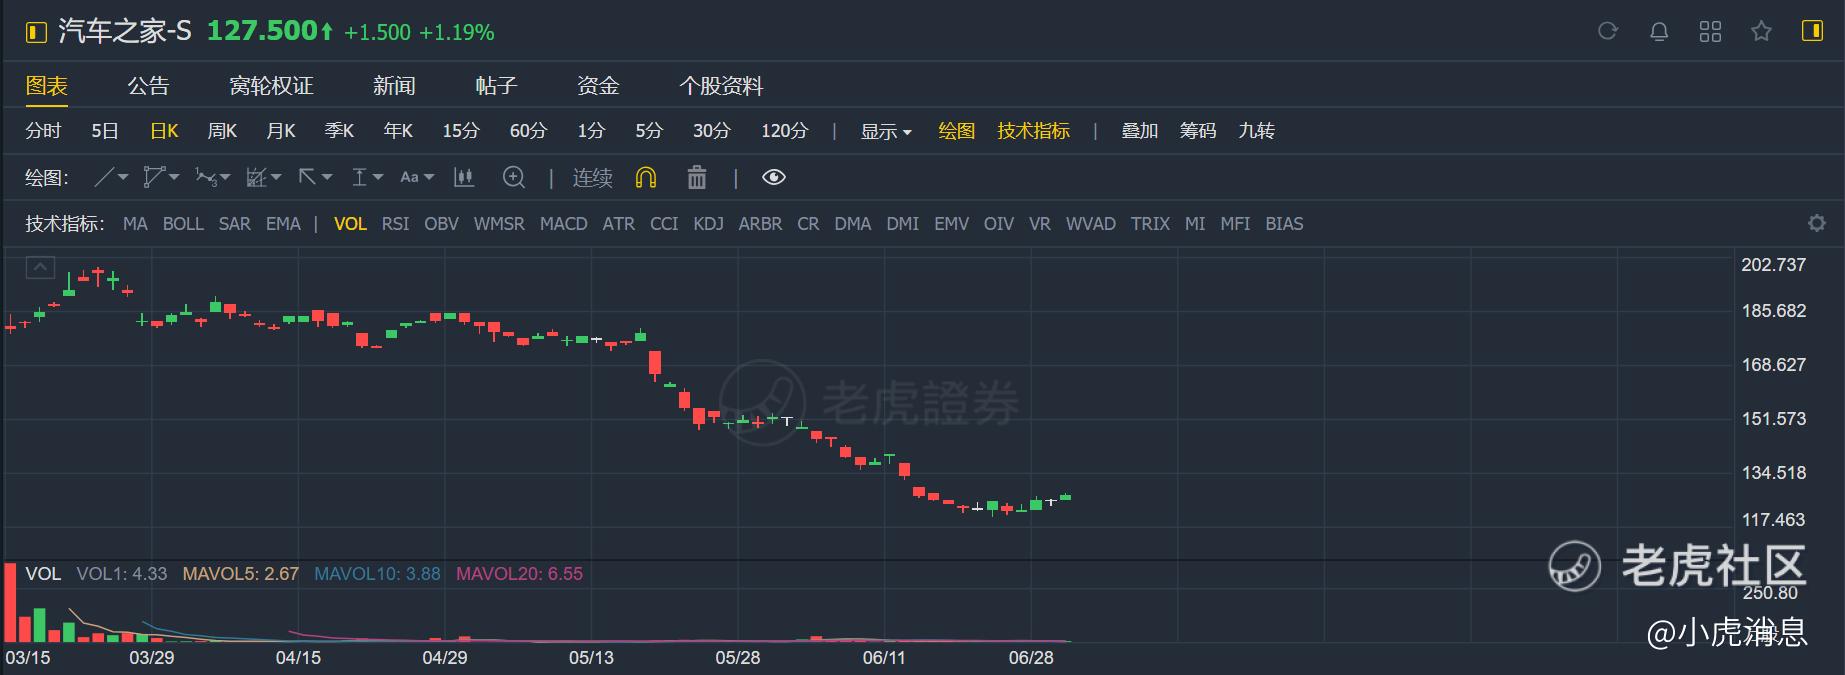The height and width of the screenshot is (675, 1845).
Task: Toggle the yellow side panel icon at top right
Action: coord(1812,31)
